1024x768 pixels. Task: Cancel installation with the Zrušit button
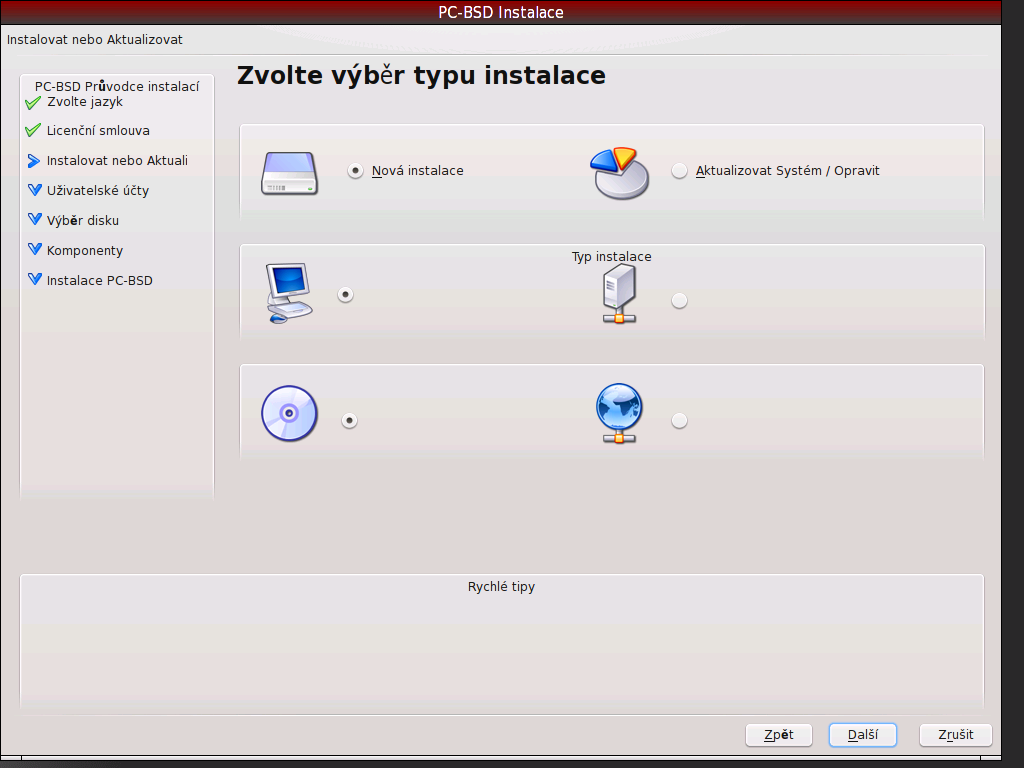click(955, 735)
